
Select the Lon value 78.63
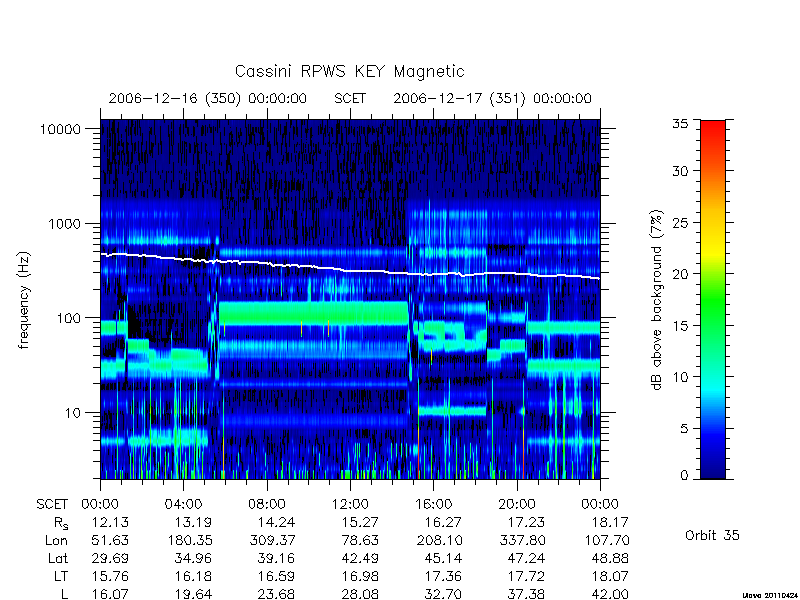tap(360, 540)
